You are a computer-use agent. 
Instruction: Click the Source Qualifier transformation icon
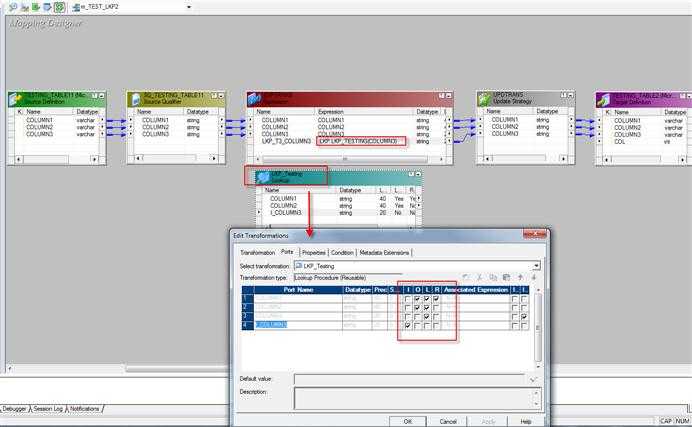135,99
